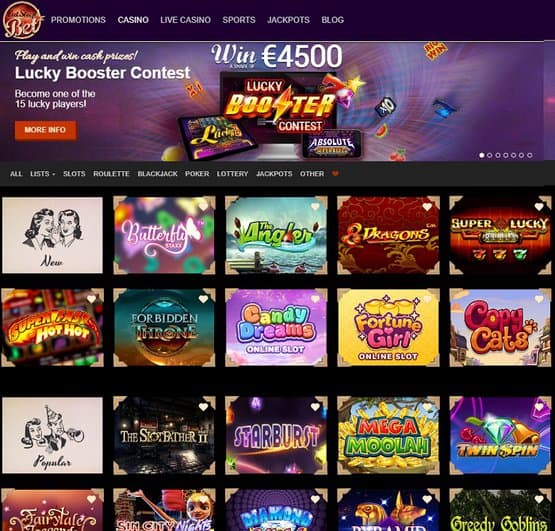Image resolution: width=555 pixels, height=531 pixels.
Task: Click the More Info button
Action: 45,130
